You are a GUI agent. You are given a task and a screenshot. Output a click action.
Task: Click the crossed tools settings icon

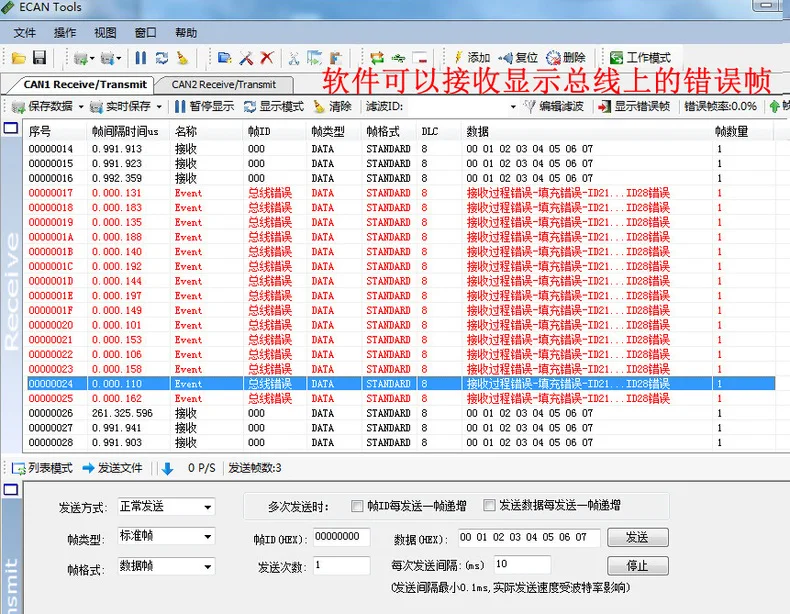point(246,58)
